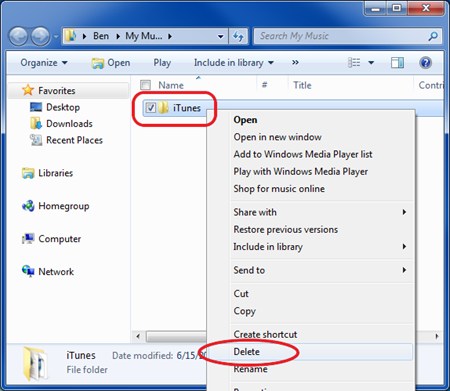The width and height of the screenshot is (450, 391).
Task: Expand the arrow after My Mu... in the address path
Action: 170,36
